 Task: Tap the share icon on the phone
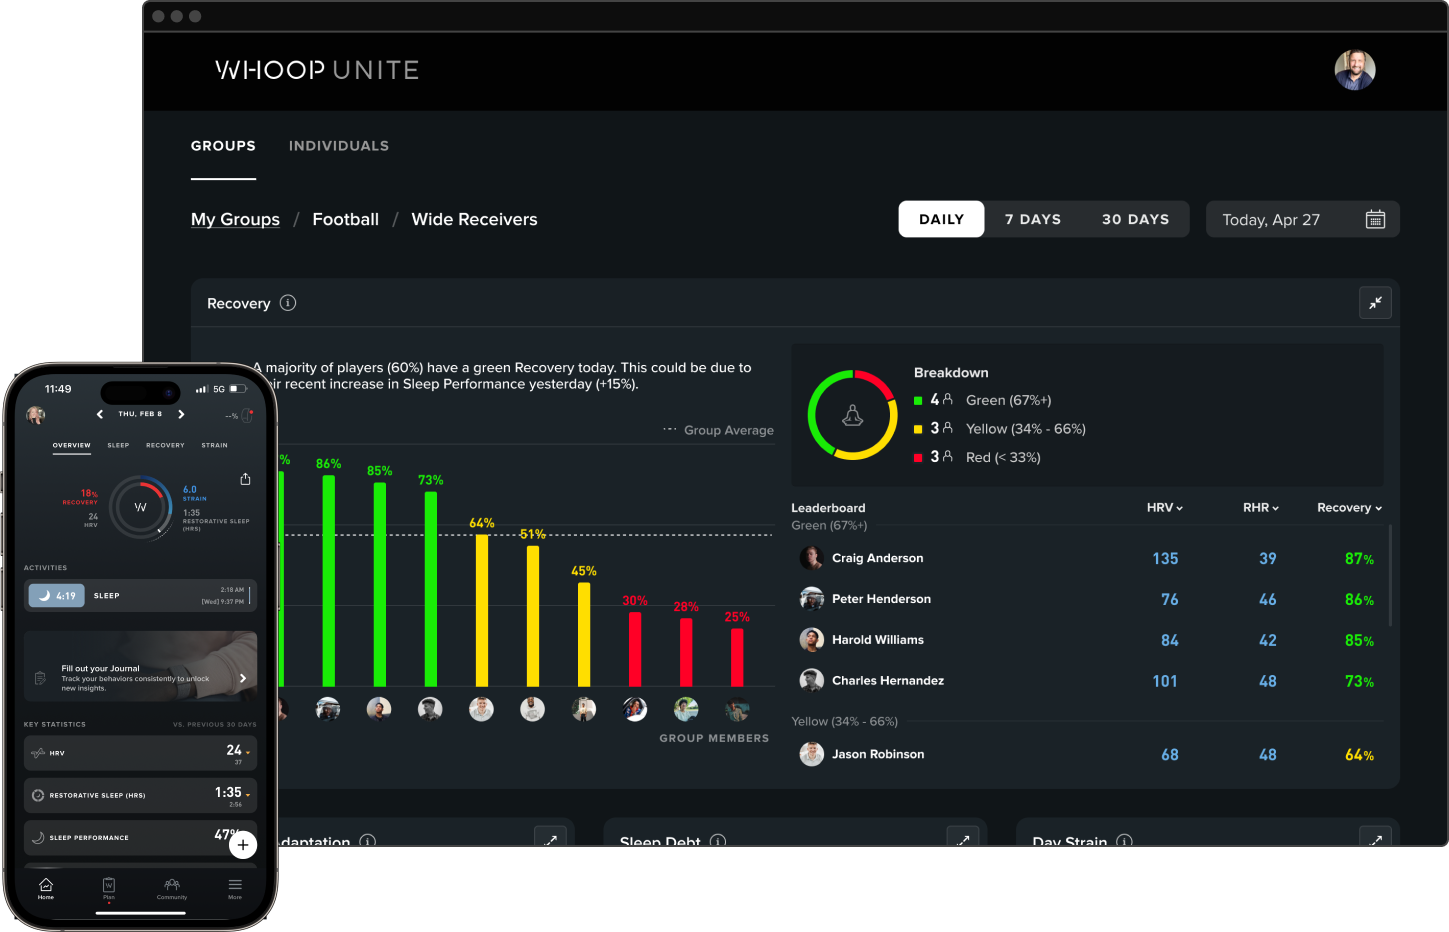pos(245,479)
